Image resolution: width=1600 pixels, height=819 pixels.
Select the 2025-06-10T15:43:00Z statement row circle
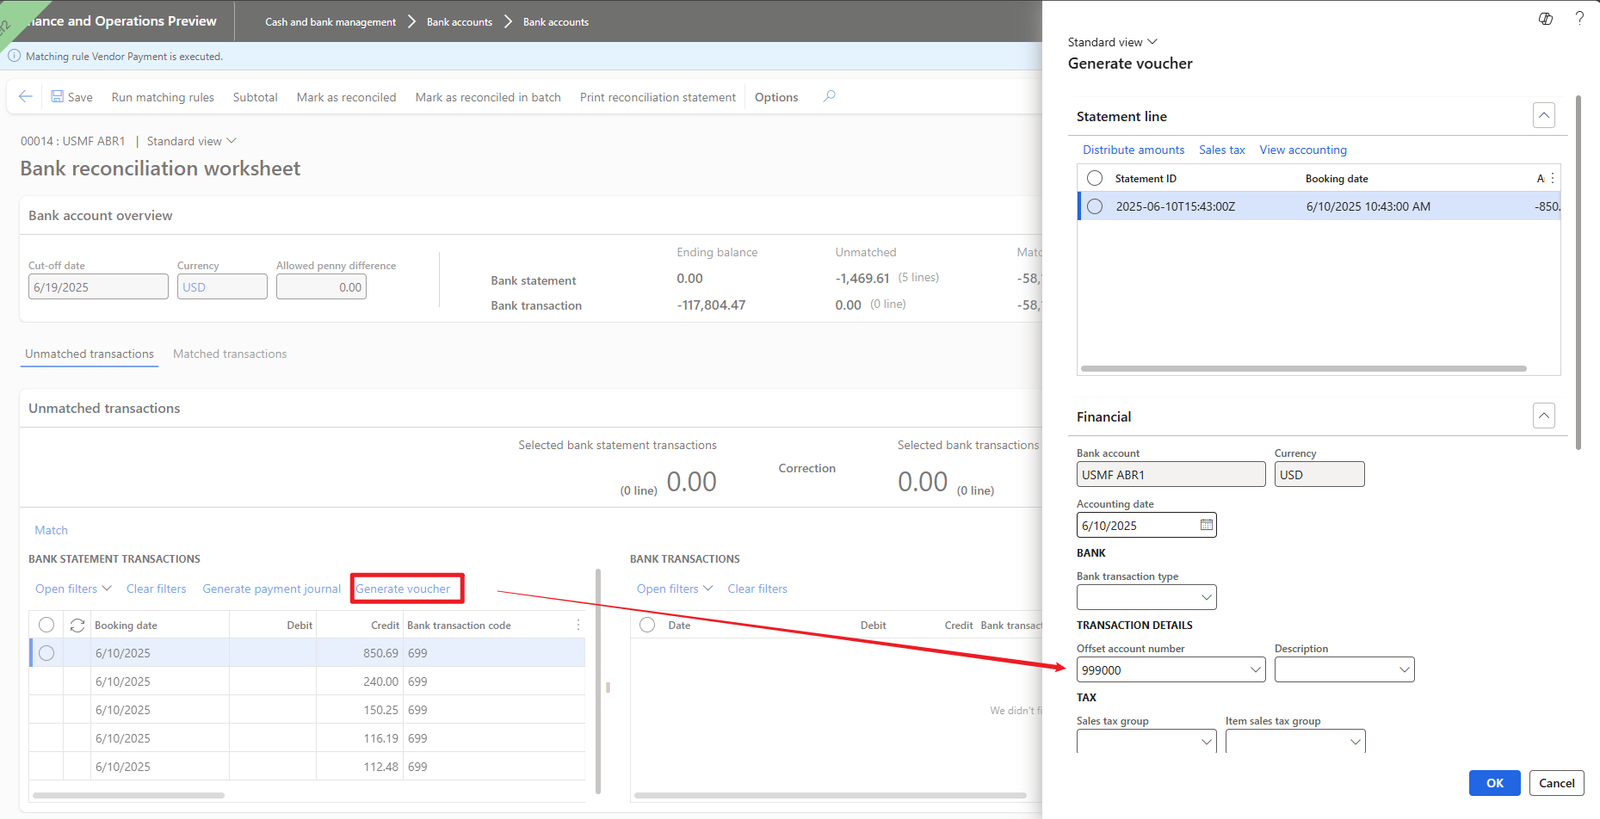click(1095, 206)
